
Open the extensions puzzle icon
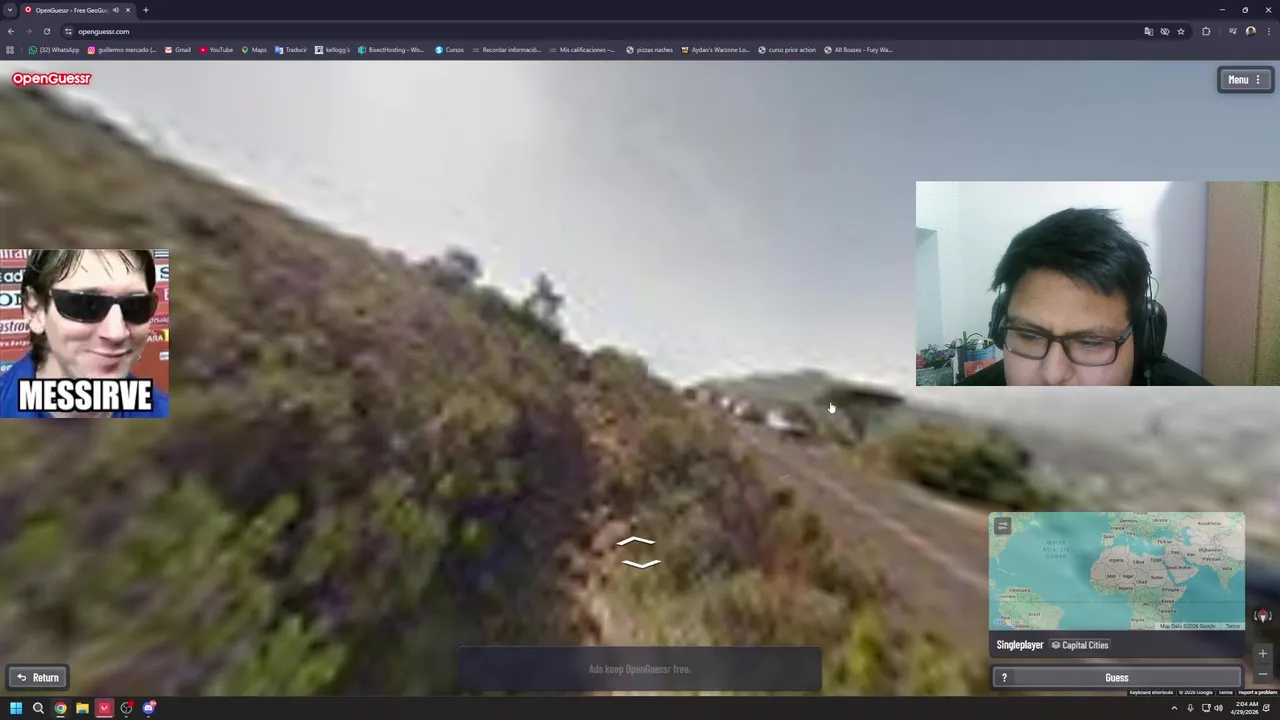point(1206,31)
